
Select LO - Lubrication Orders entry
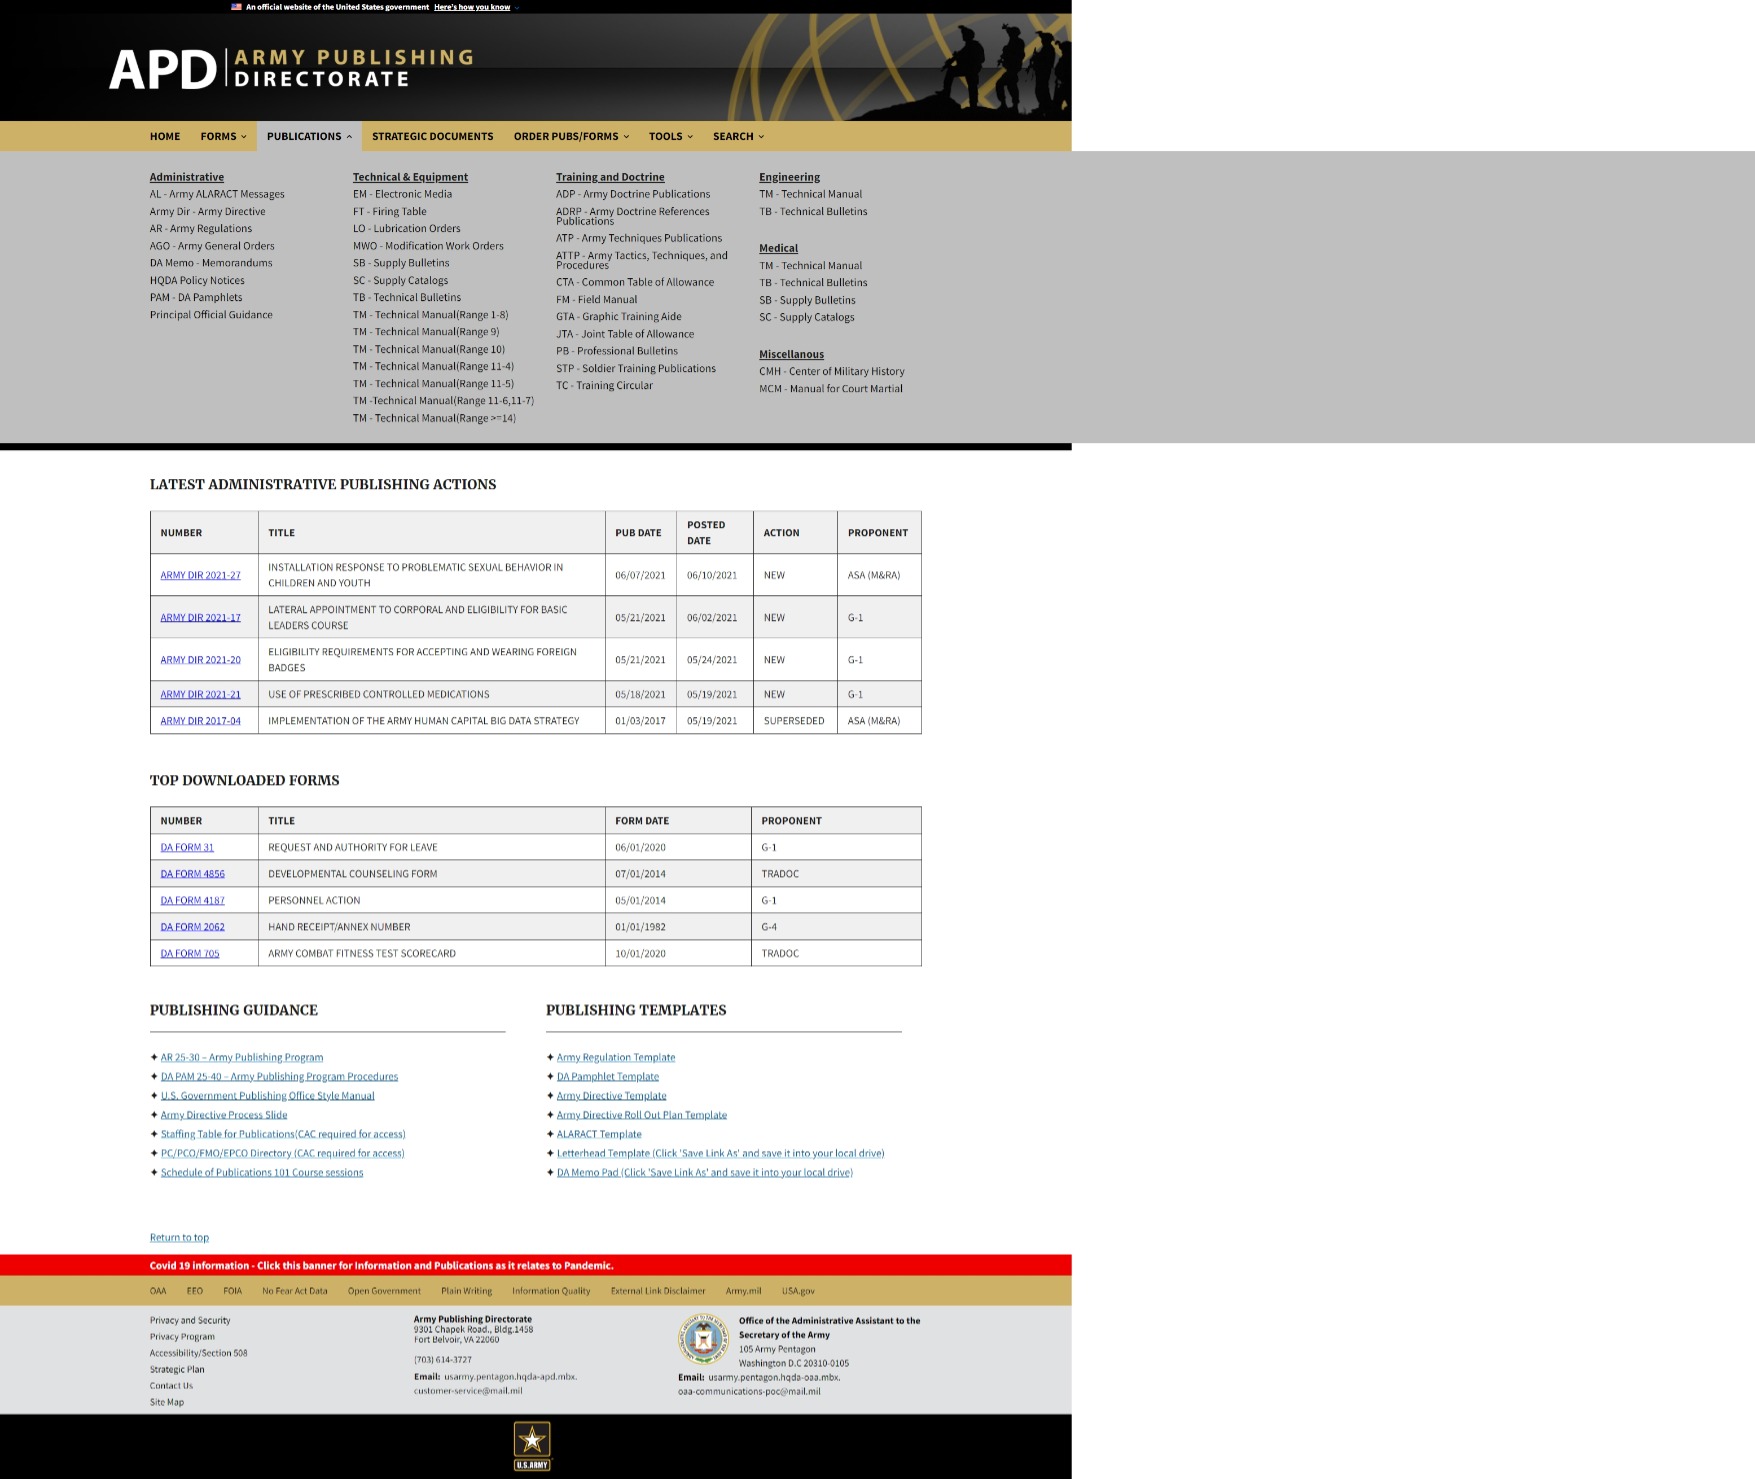click(406, 228)
